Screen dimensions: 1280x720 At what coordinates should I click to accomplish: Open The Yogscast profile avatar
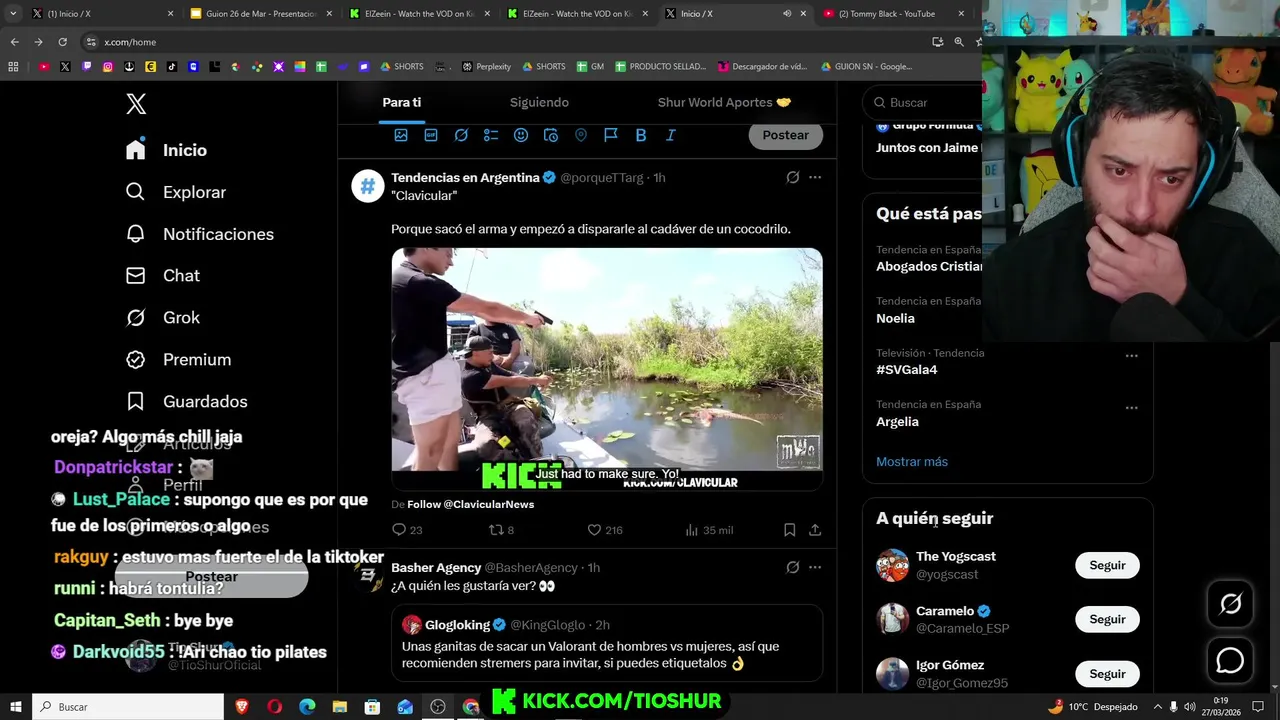[x=892, y=565]
